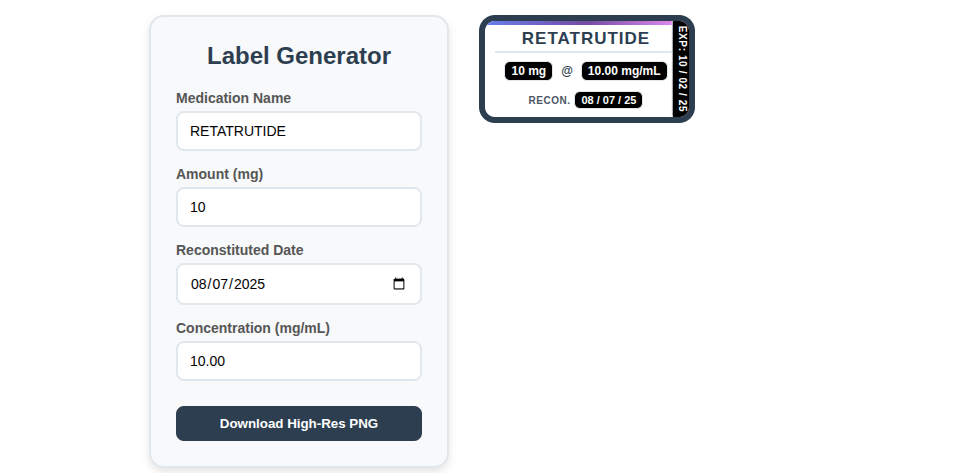The width and height of the screenshot is (972, 473).
Task: Click the Concentration (mg/mL) label text
Action: 253,328
